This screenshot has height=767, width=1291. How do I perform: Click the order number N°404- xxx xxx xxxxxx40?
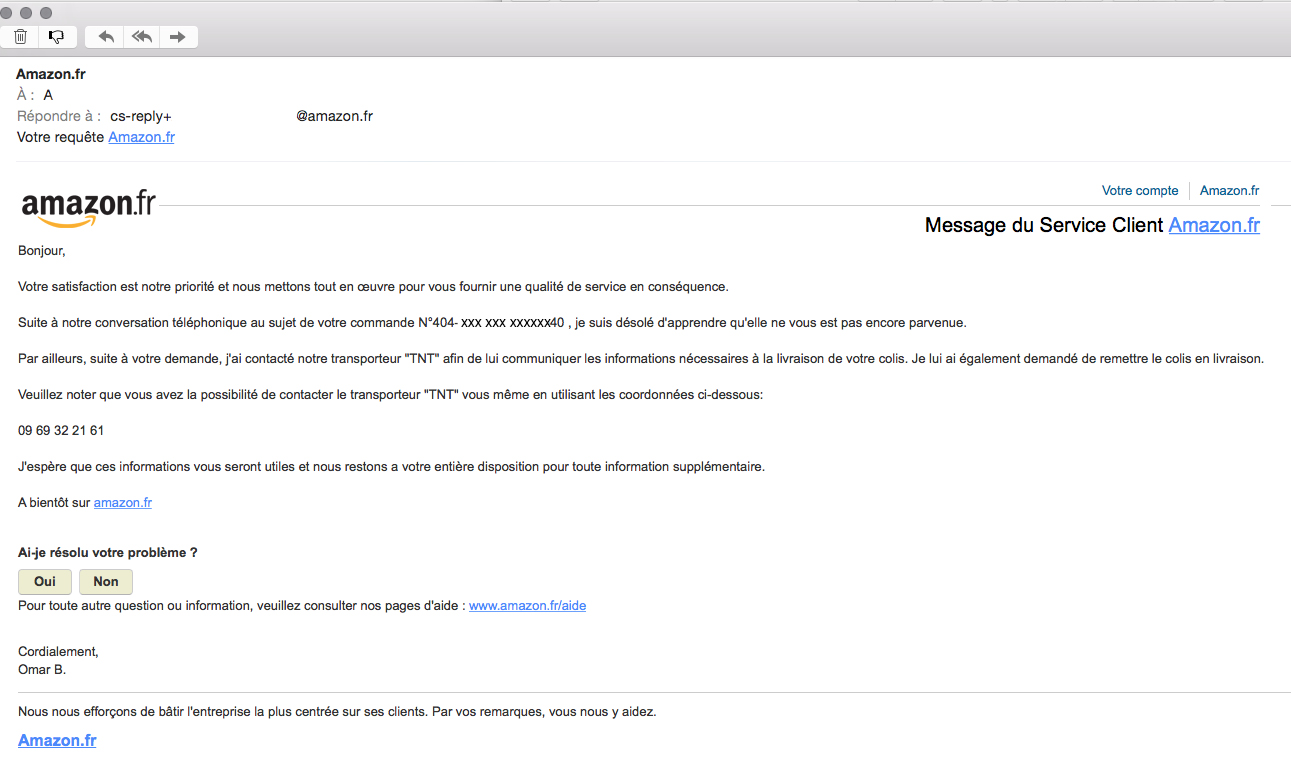pos(491,323)
